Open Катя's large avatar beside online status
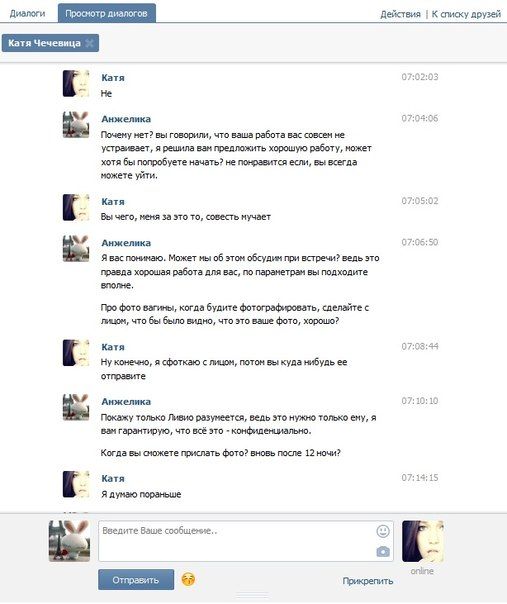This screenshot has width=507, height=604. click(423, 541)
